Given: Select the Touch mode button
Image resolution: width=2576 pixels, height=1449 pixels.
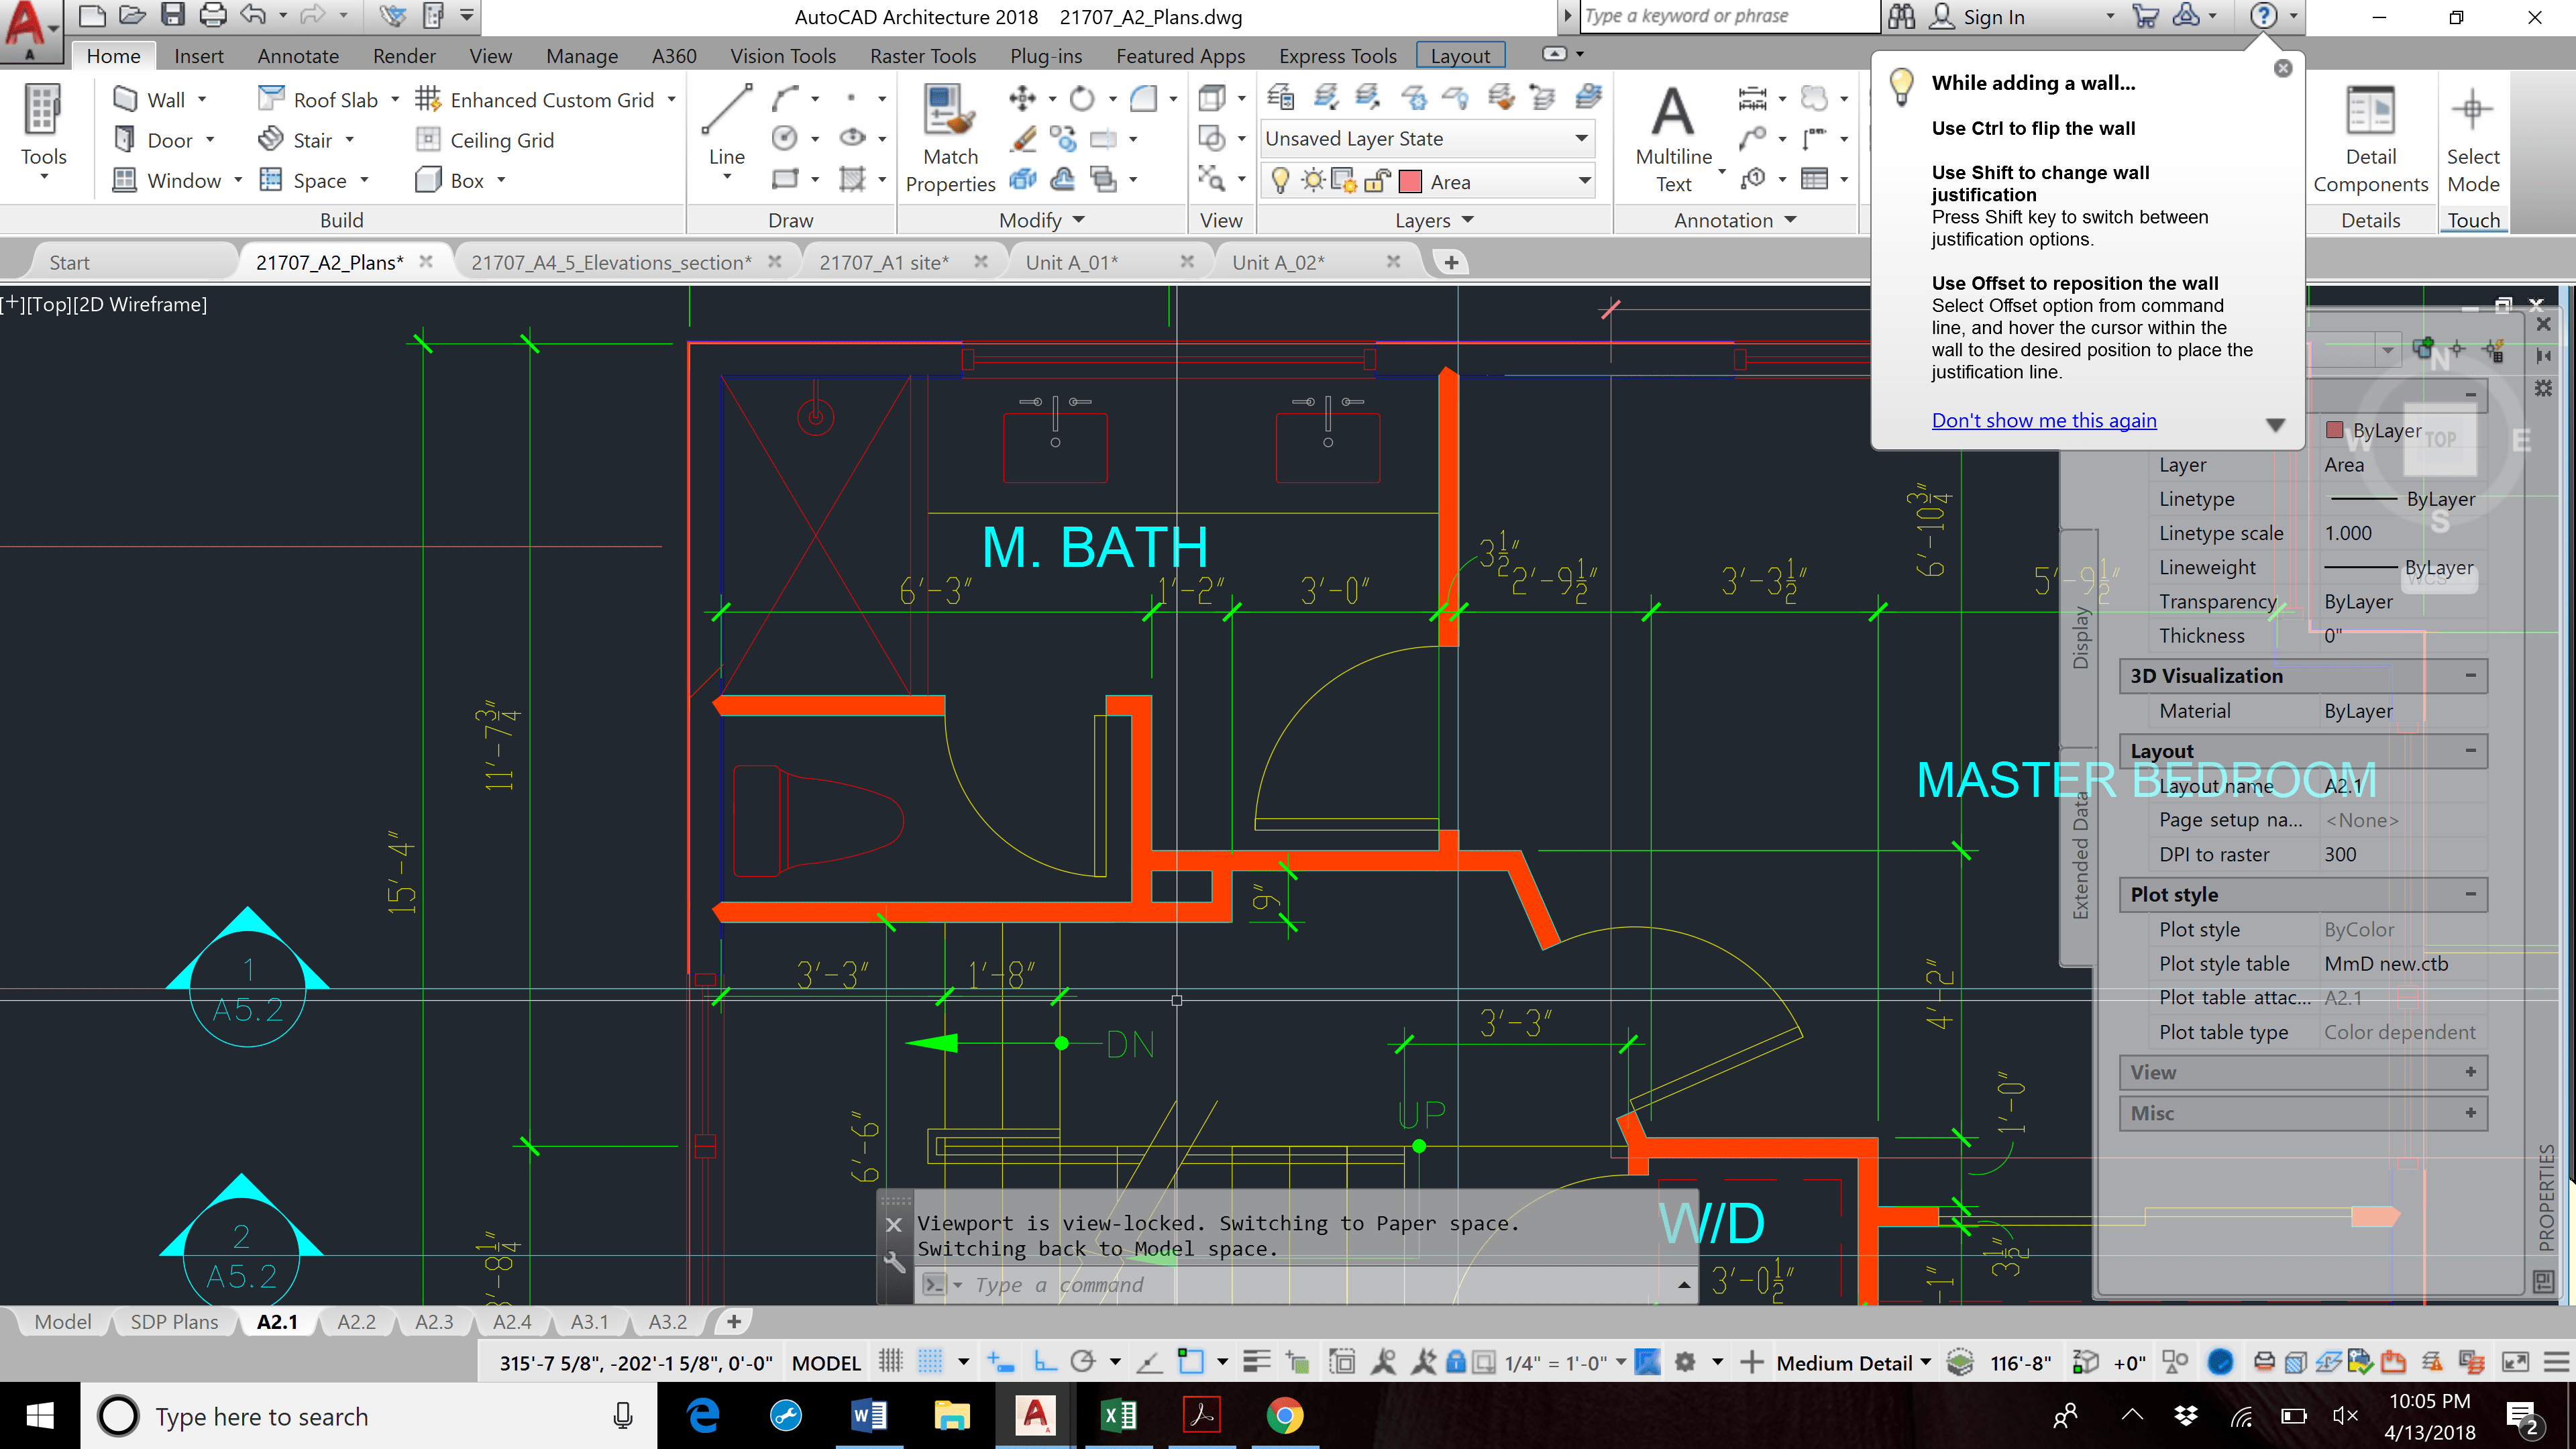Looking at the screenshot, I should pos(2474,219).
